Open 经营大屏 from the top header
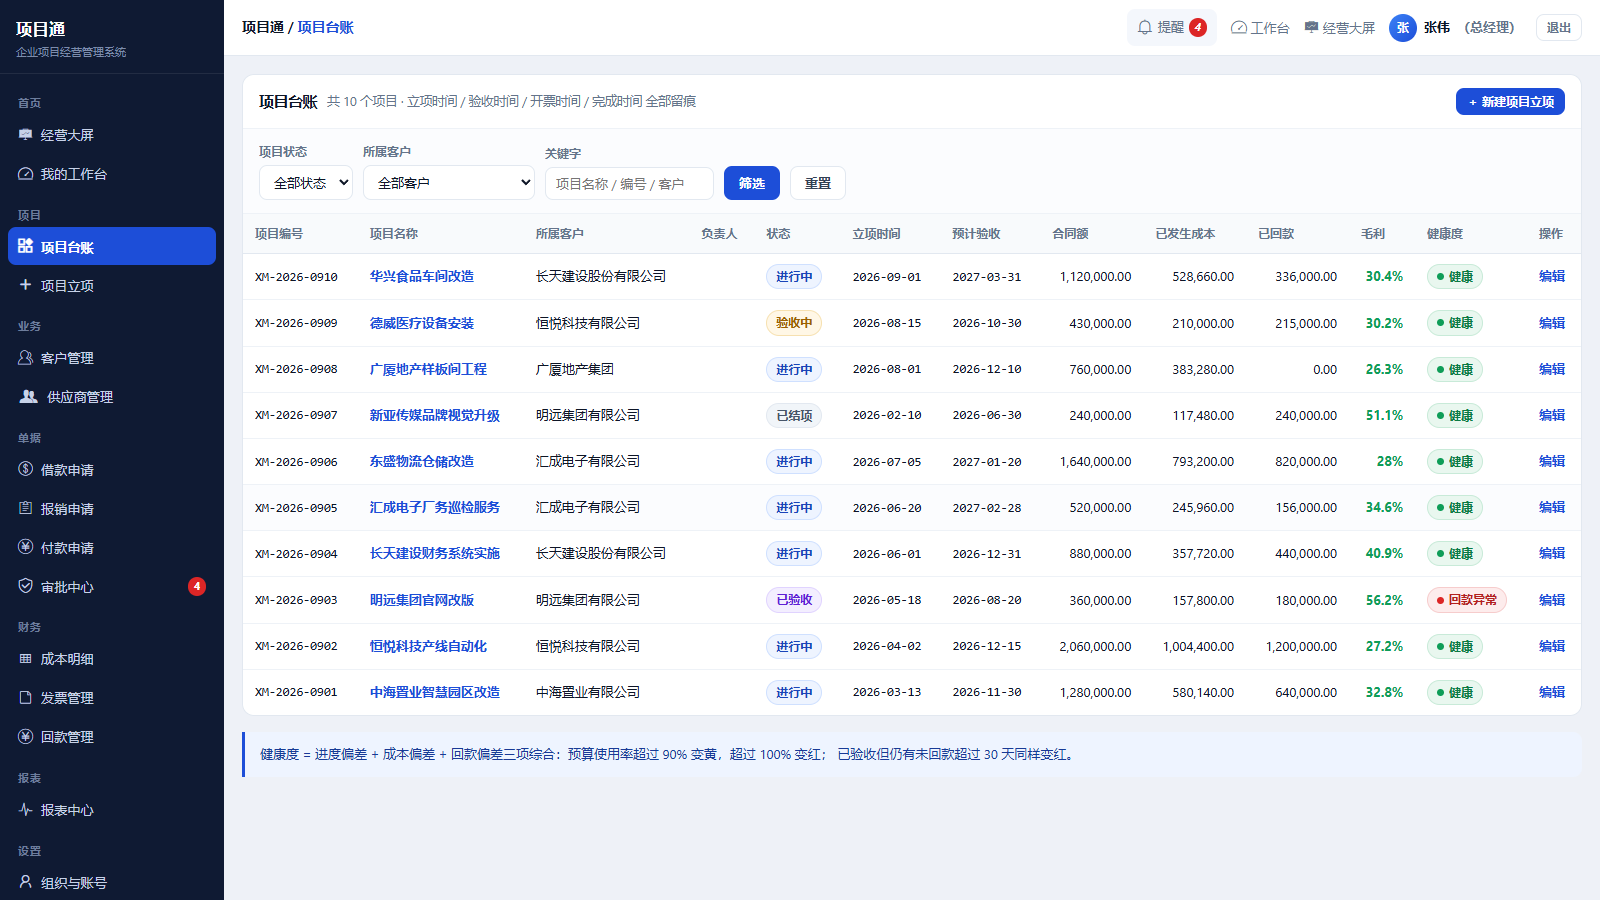The height and width of the screenshot is (900, 1600). [1340, 28]
